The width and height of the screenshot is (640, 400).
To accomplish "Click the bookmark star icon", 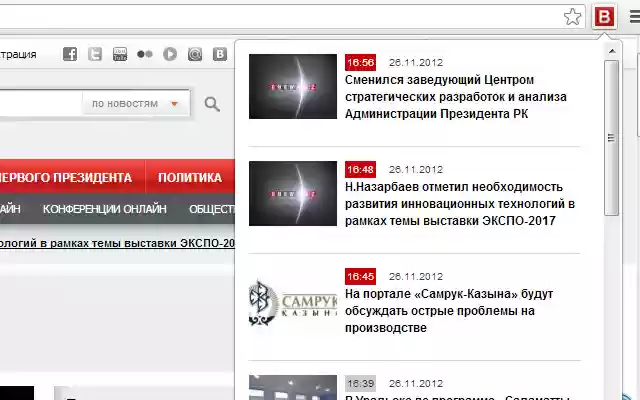I will coord(572,17).
